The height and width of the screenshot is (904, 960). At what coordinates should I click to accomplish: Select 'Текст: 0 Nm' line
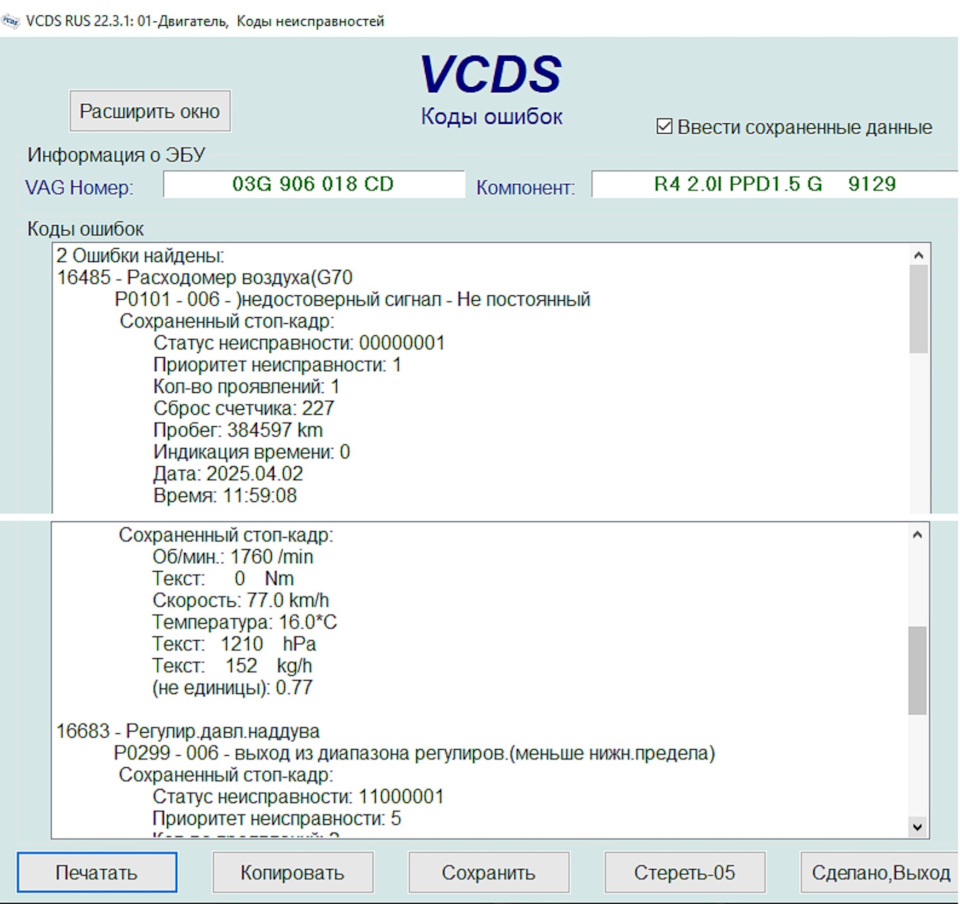click(223, 578)
